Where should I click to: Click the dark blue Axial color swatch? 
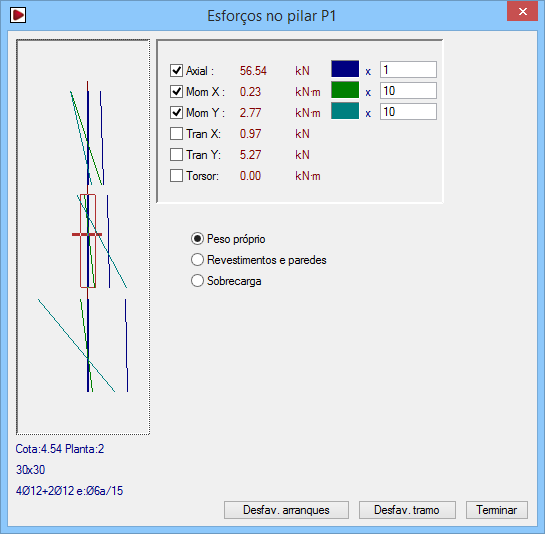click(x=345, y=69)
